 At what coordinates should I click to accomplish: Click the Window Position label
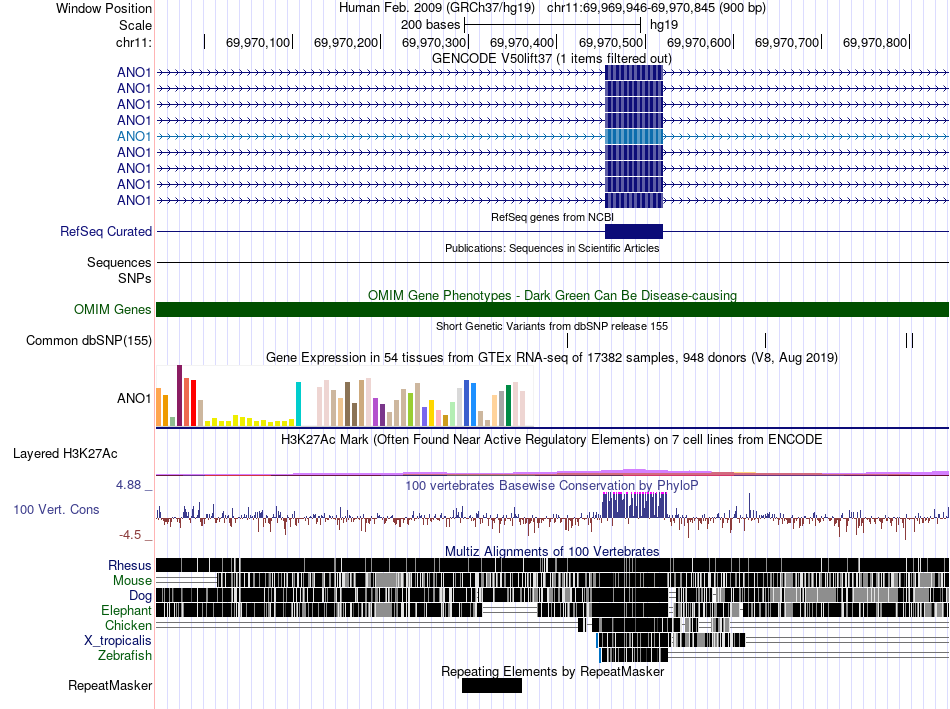104,8
